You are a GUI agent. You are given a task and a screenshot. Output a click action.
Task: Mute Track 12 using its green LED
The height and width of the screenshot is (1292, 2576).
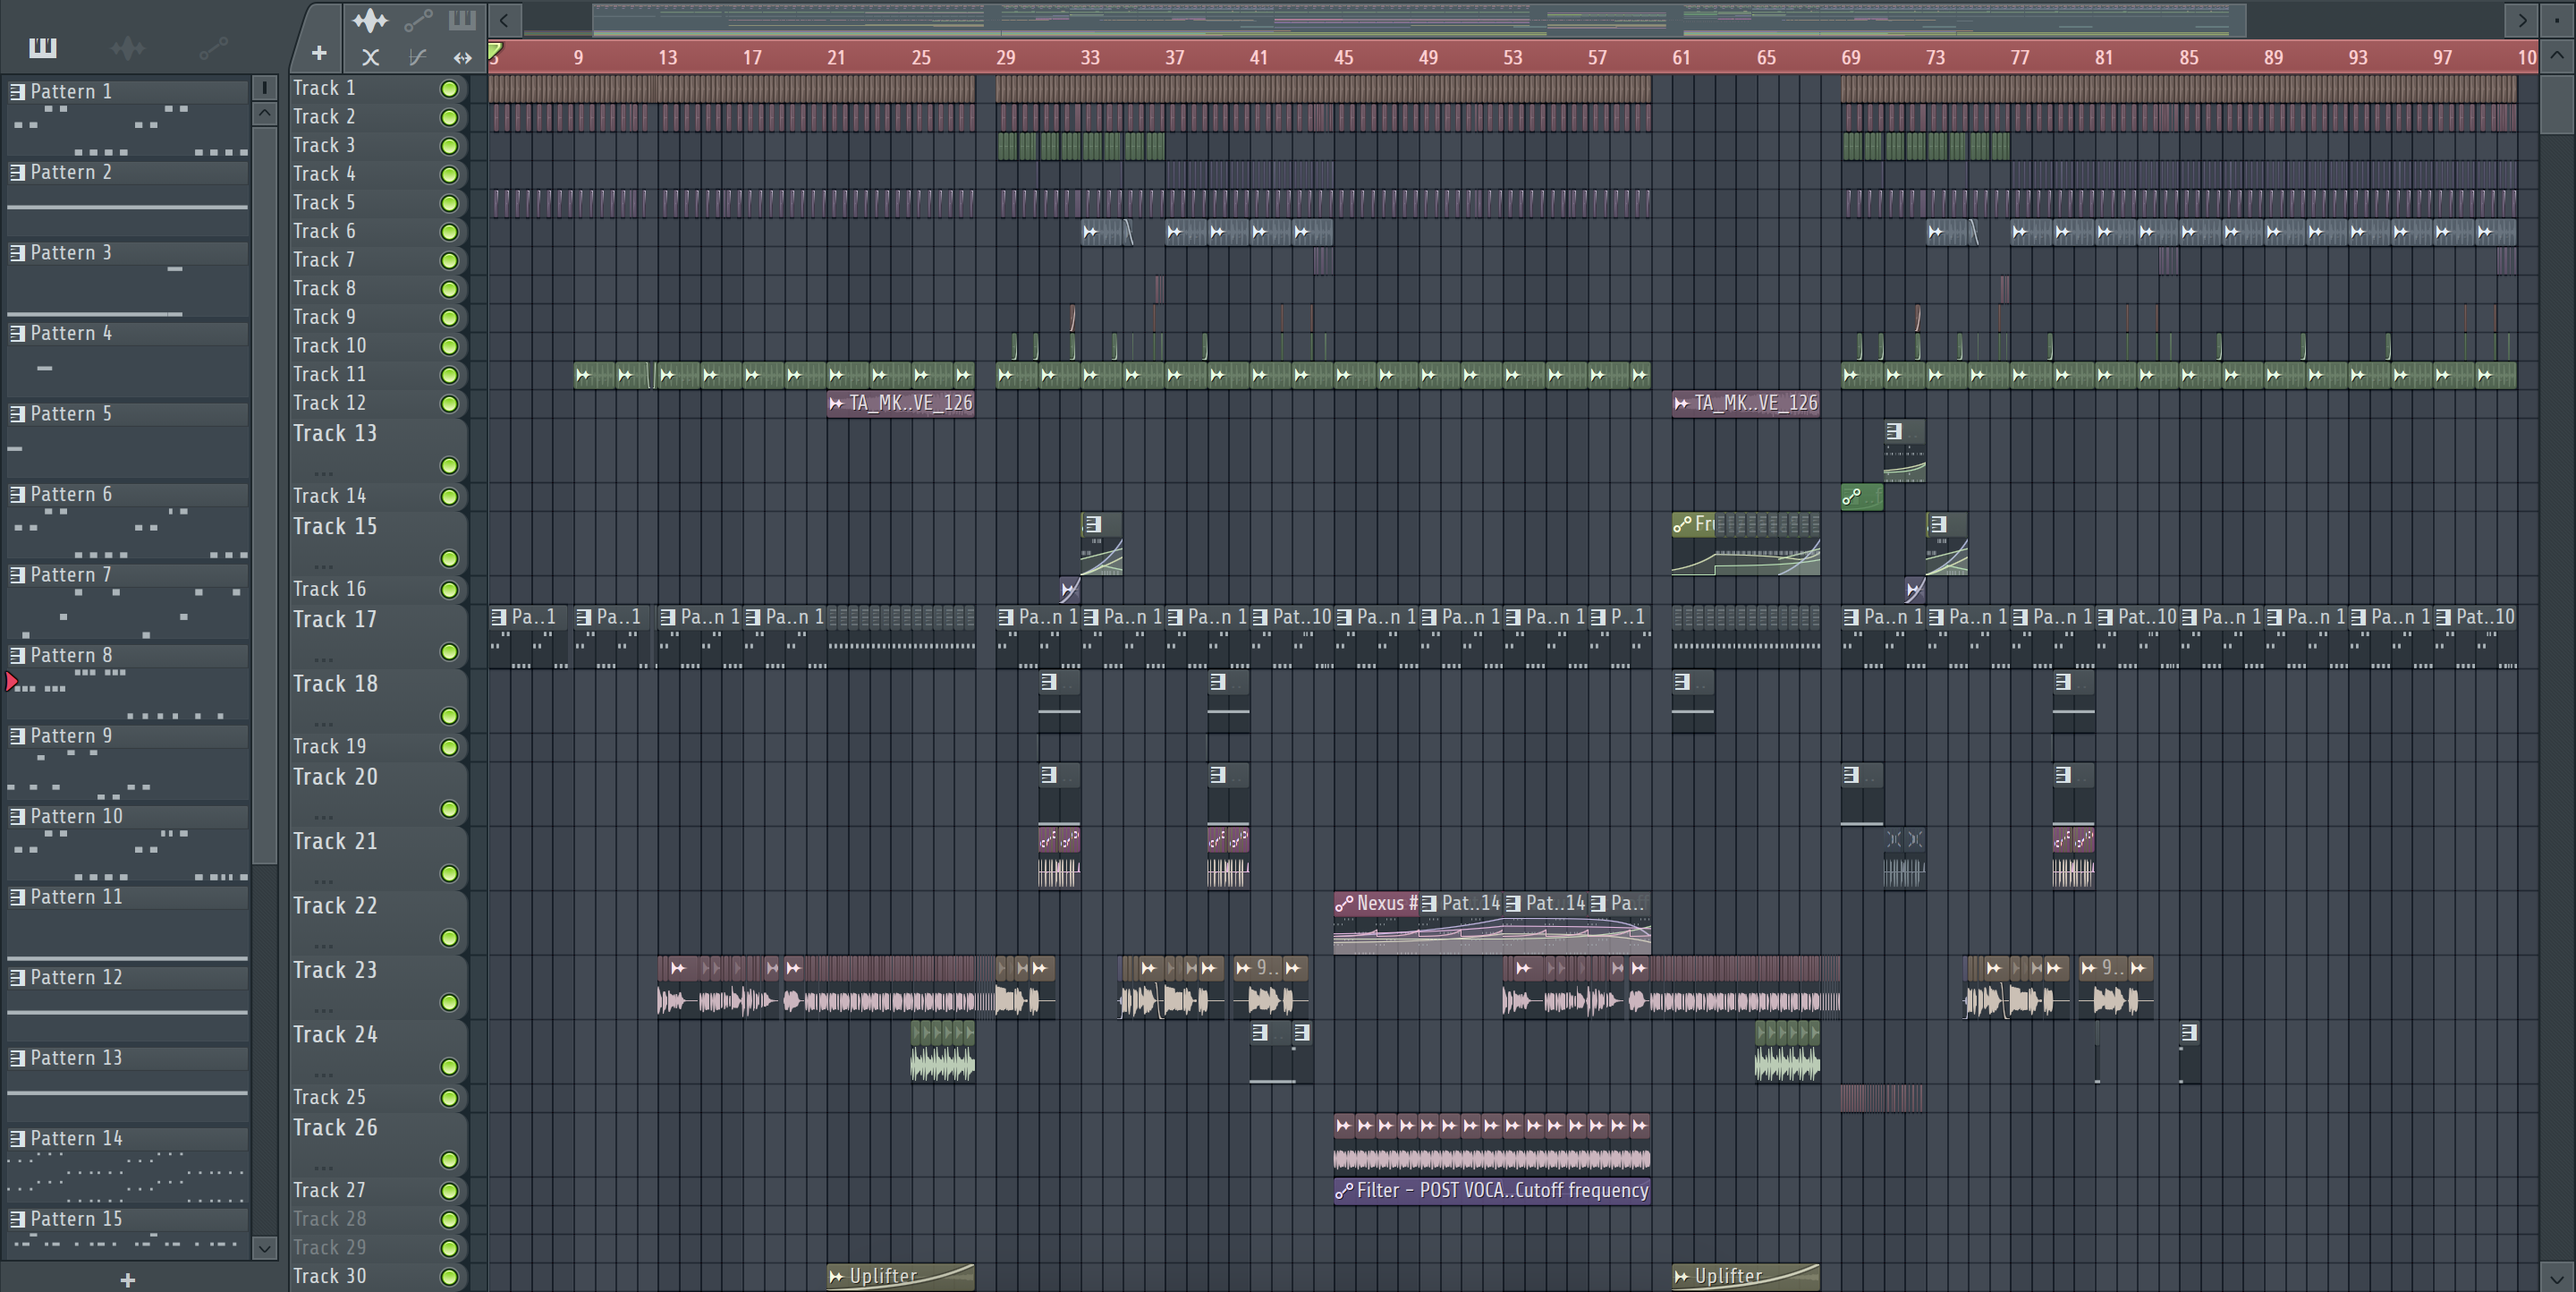coord(450,404)
